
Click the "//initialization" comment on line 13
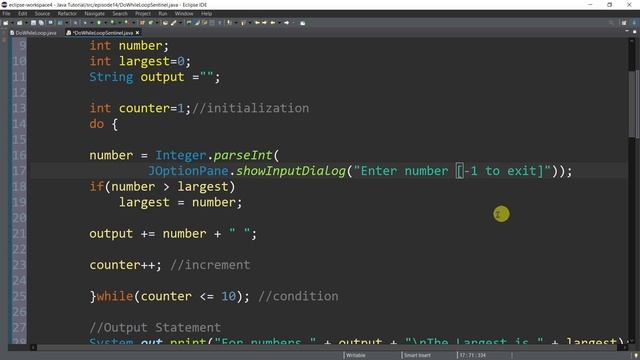250,108
